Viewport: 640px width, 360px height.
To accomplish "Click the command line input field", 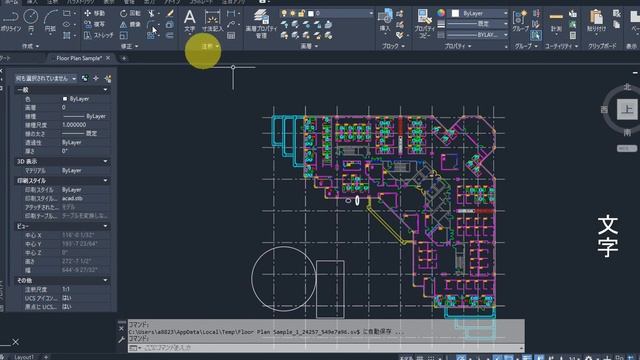I will tap(326, 348).
